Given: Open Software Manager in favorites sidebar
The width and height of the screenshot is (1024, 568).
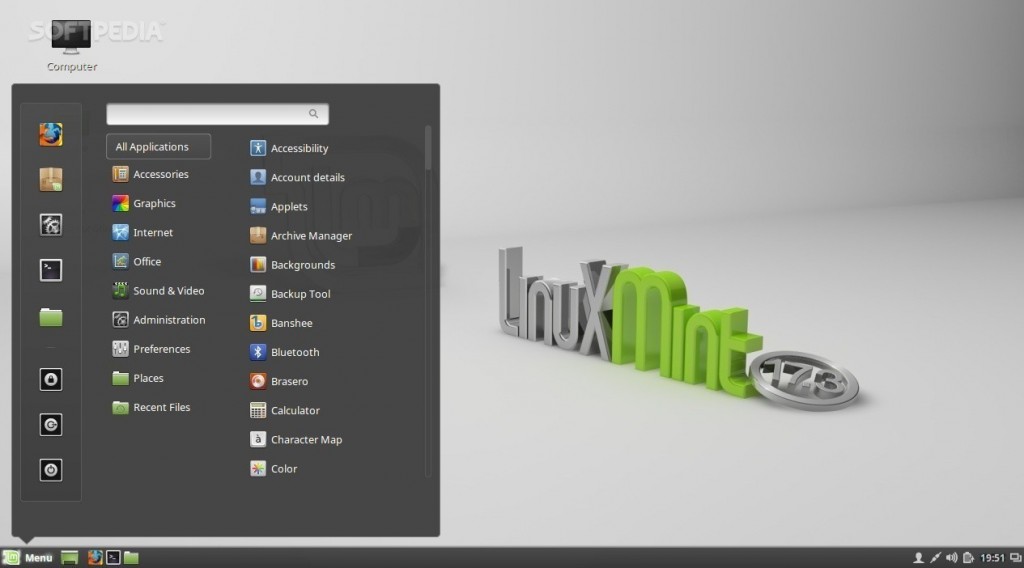Looking at the screenshot, I should 51,179.
